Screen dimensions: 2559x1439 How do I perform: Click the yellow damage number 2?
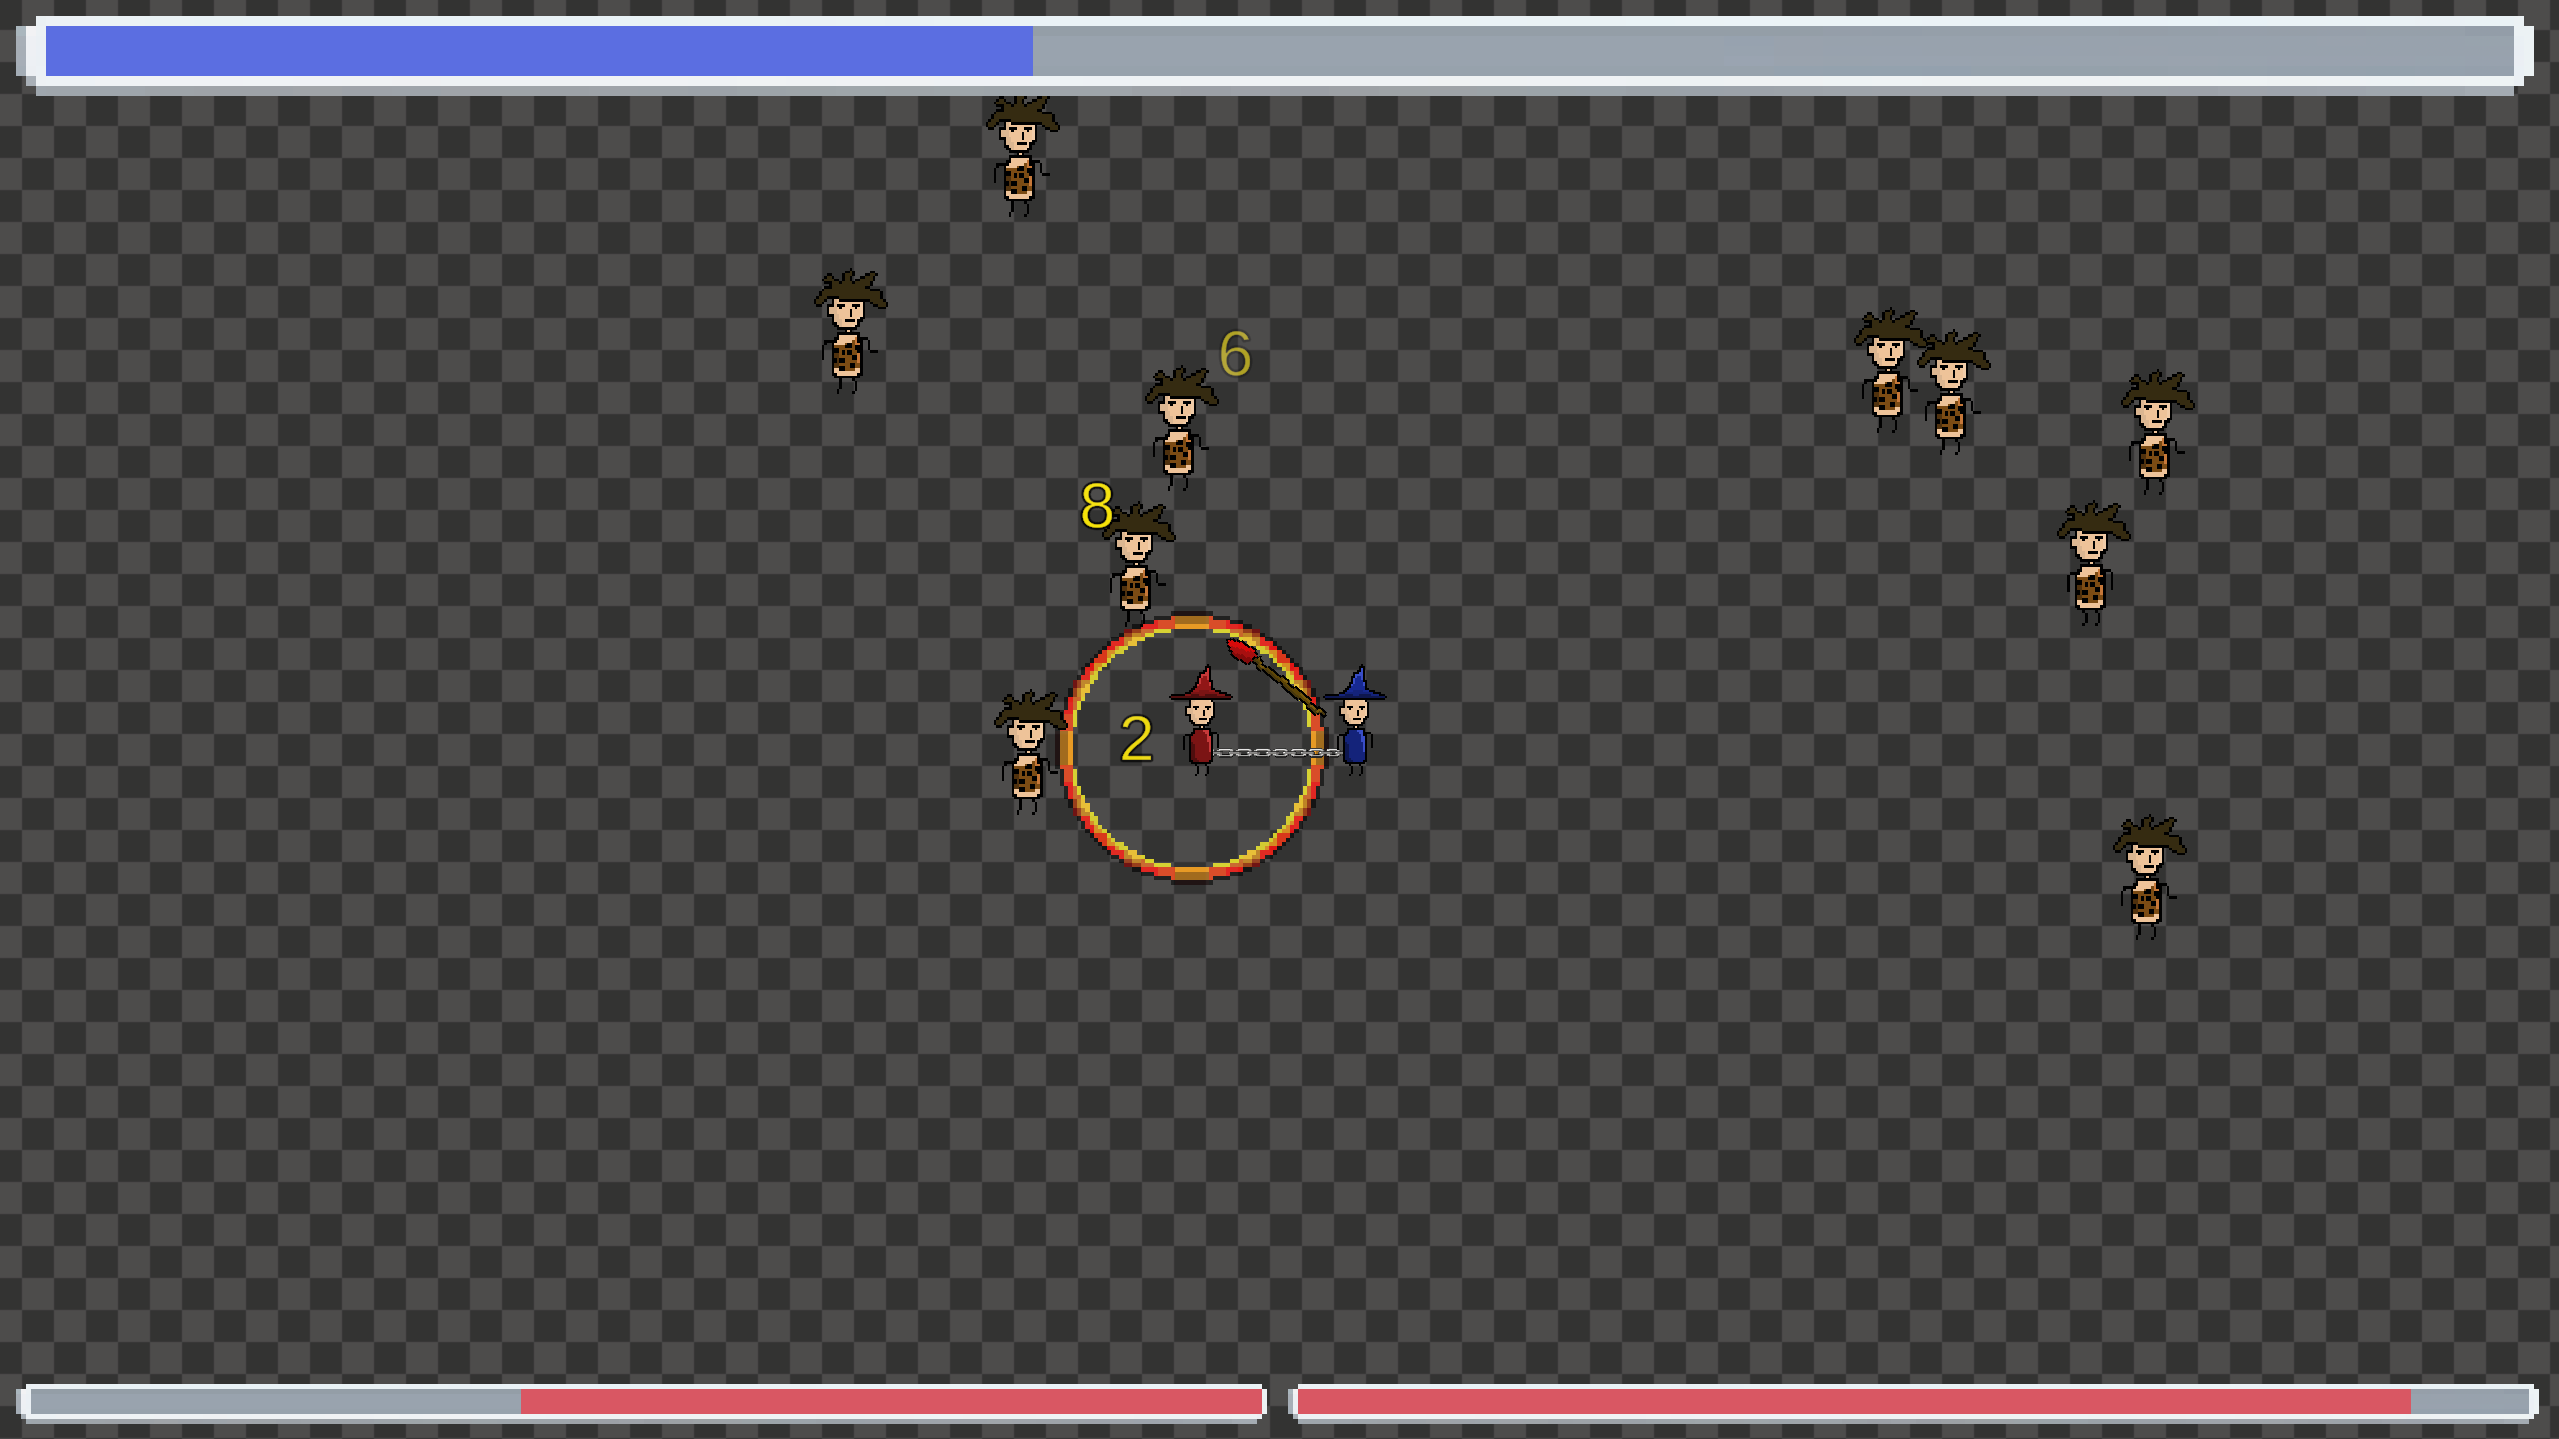[1136, 739]
